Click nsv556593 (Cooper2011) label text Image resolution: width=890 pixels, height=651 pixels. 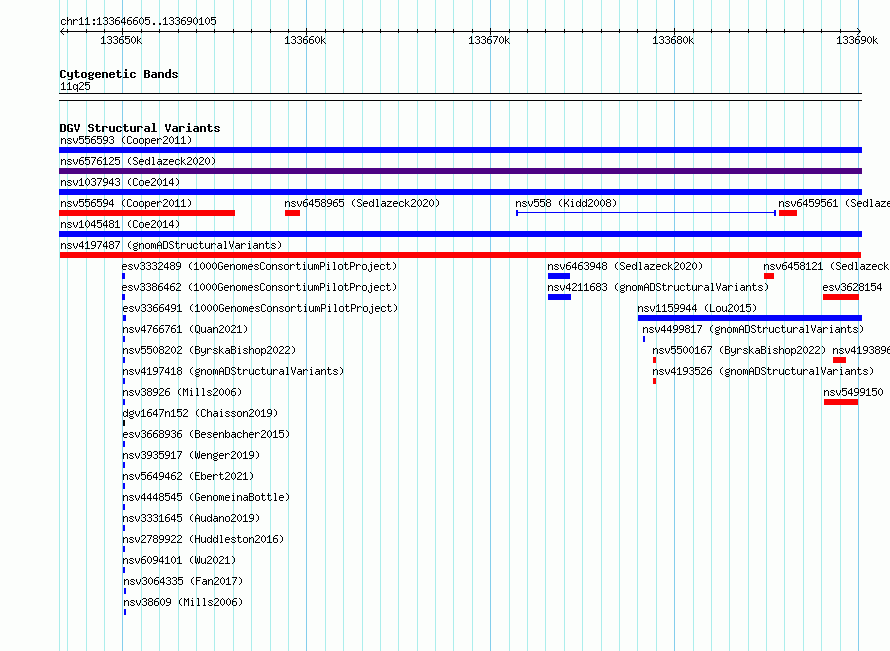[x=126, y=140]
